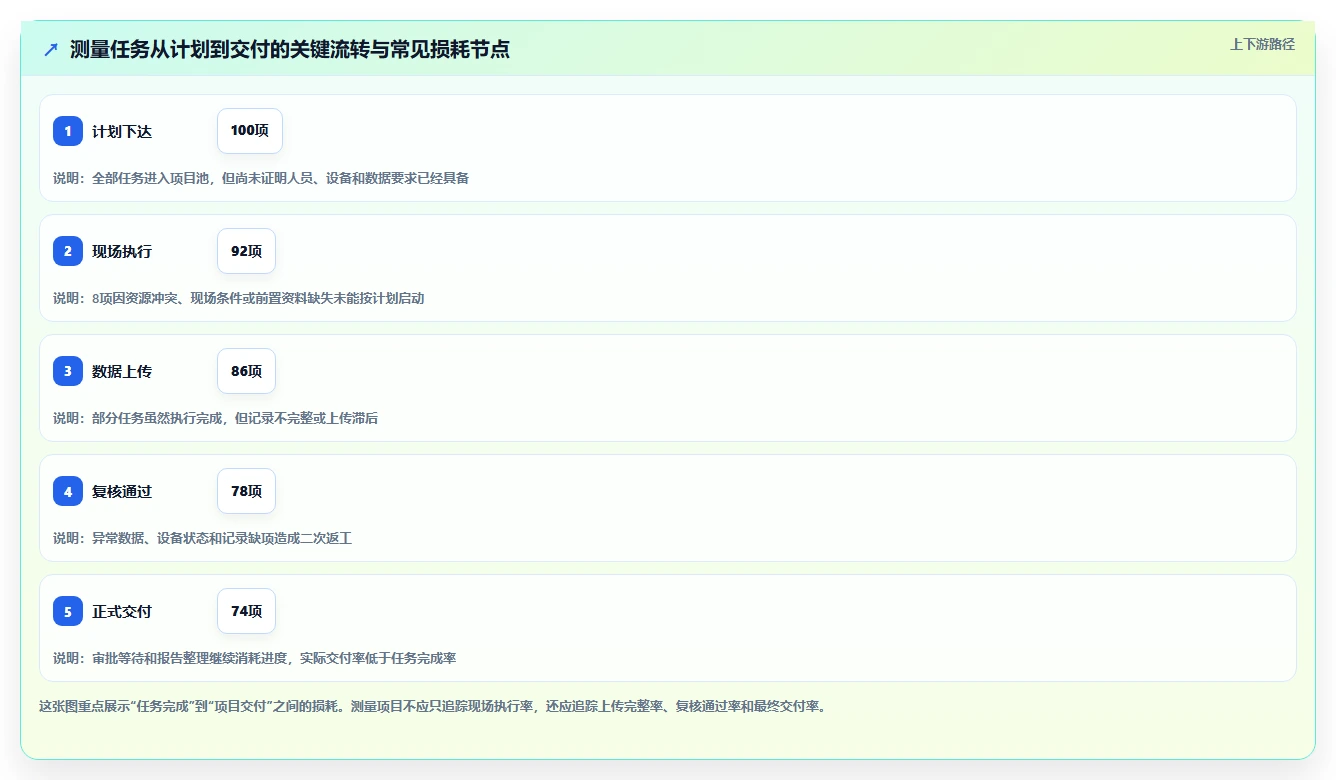Select the 计划下达 stage label
The height and width of the screenshot is (780, 1336).
pyautogui.click(x=122, y=132)
